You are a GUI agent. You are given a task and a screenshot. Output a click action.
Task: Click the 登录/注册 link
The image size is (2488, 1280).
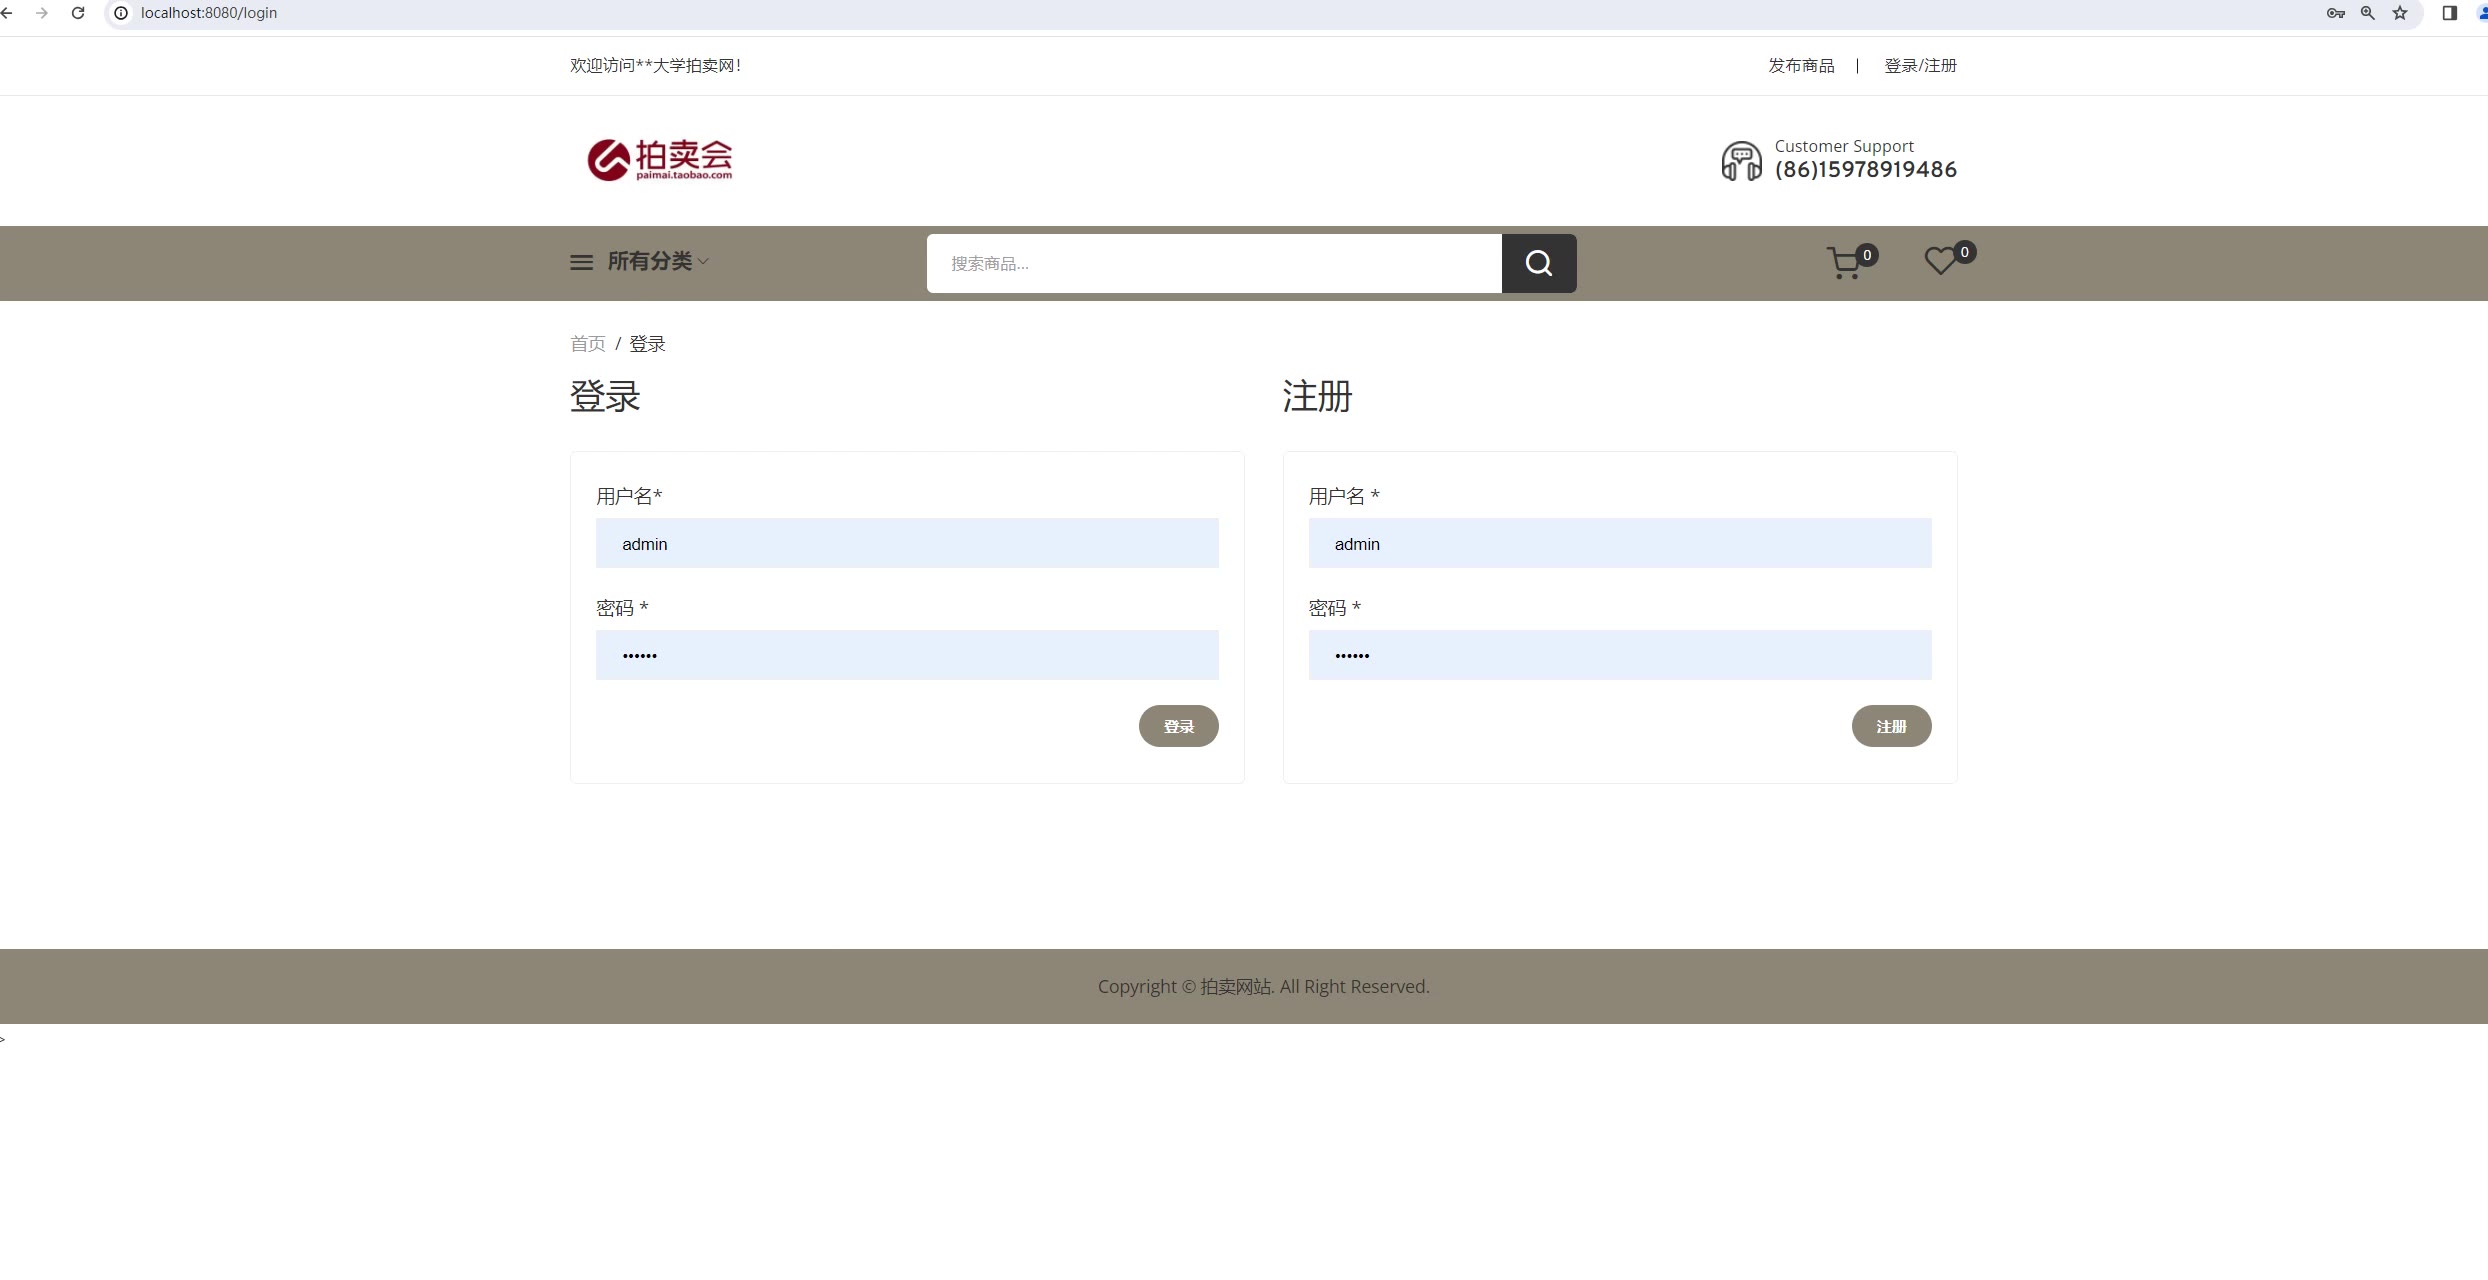click(1920, 66)
